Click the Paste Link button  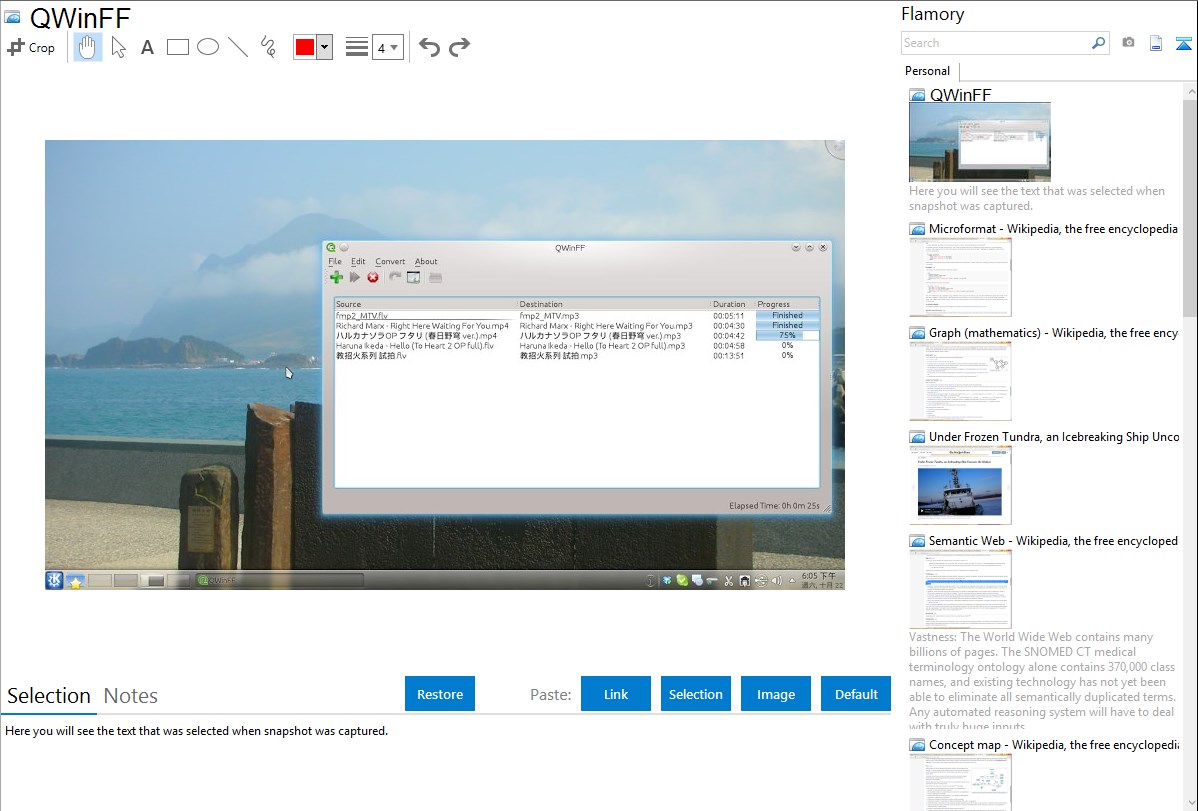[x=616, y=694]
